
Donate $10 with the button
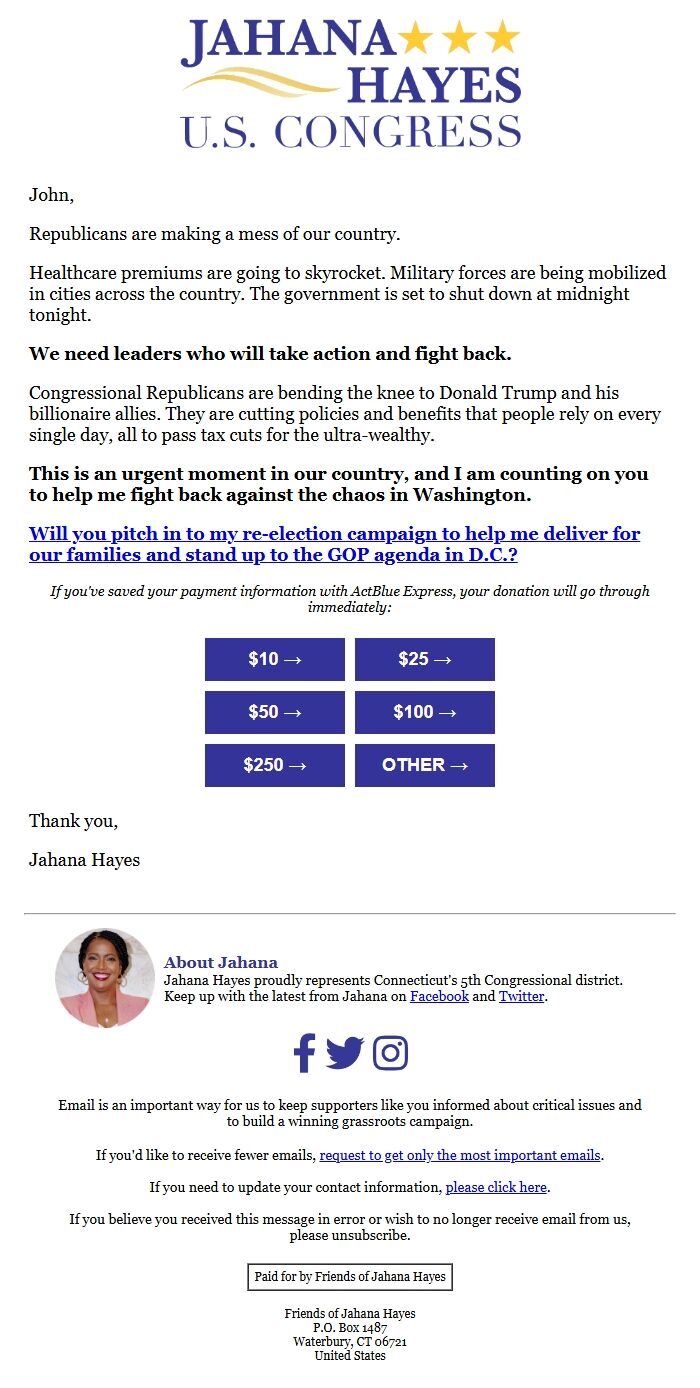tap(275, 659)
